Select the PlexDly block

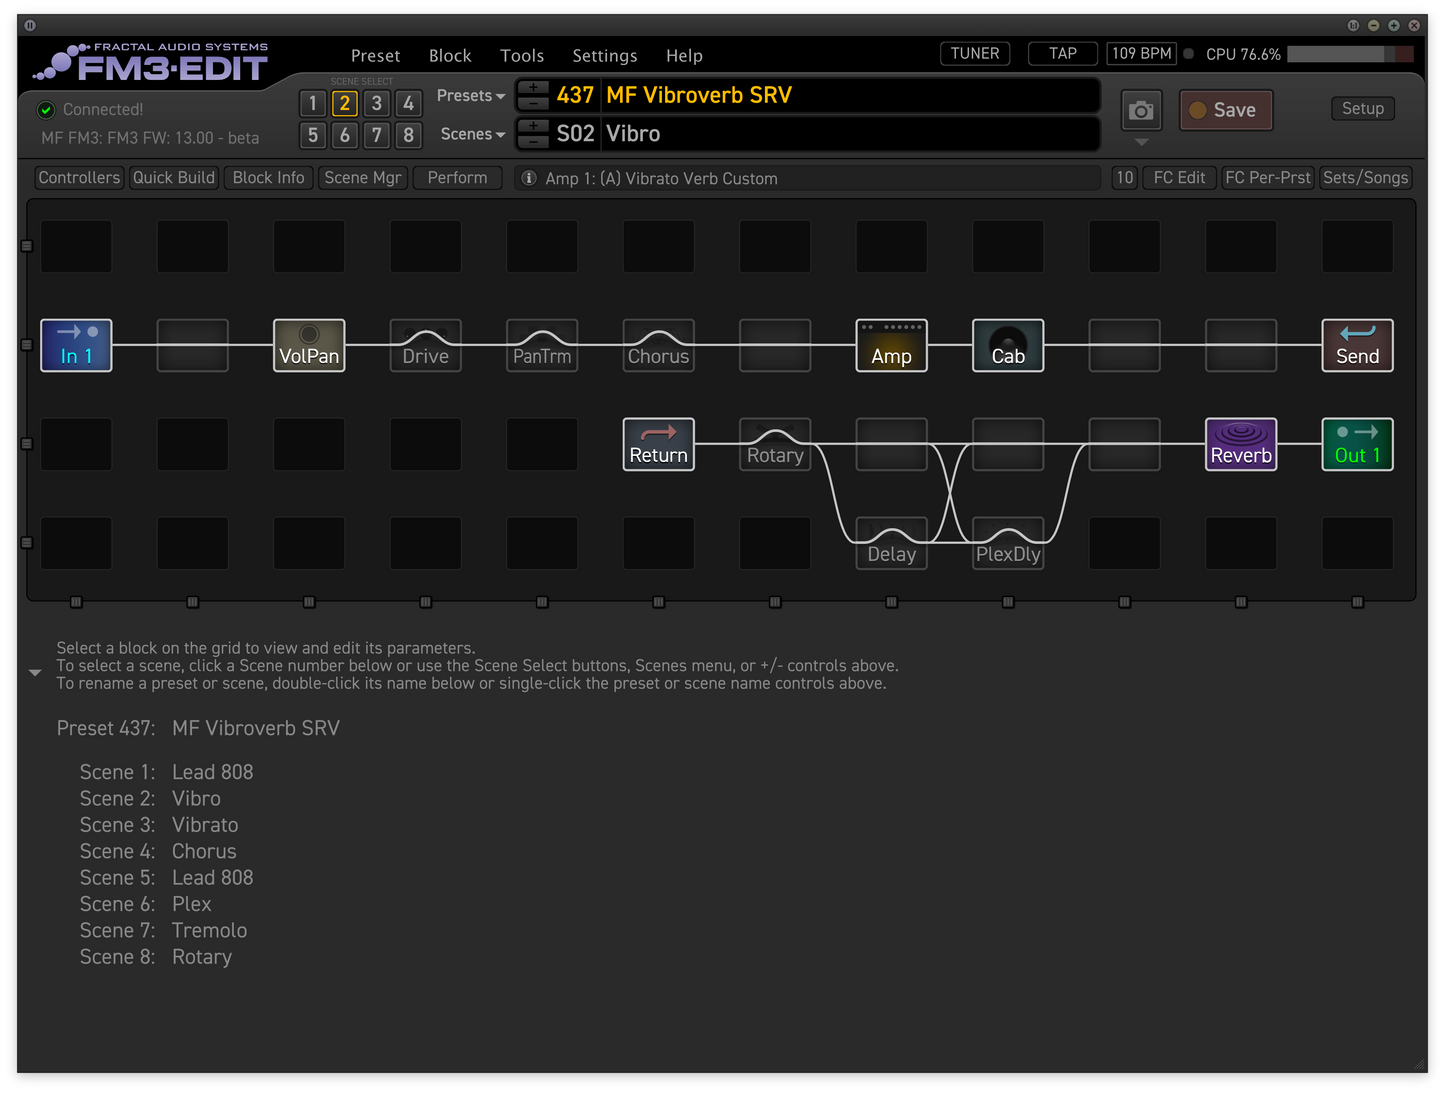[1008, 543]
